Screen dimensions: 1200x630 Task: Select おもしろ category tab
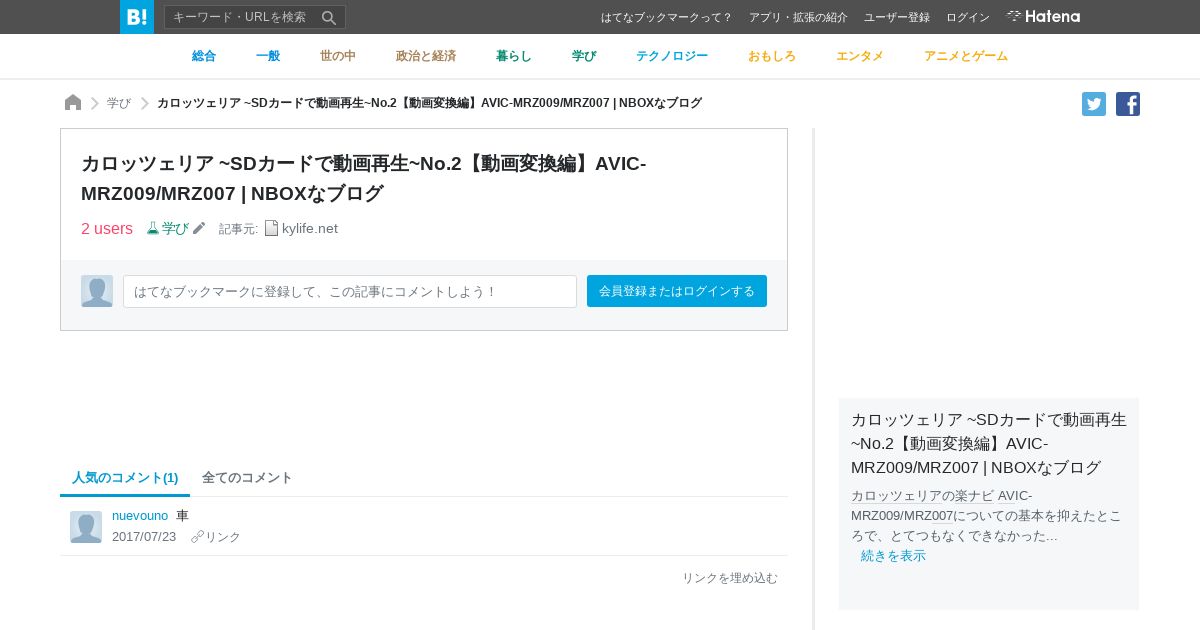point(772,56)
